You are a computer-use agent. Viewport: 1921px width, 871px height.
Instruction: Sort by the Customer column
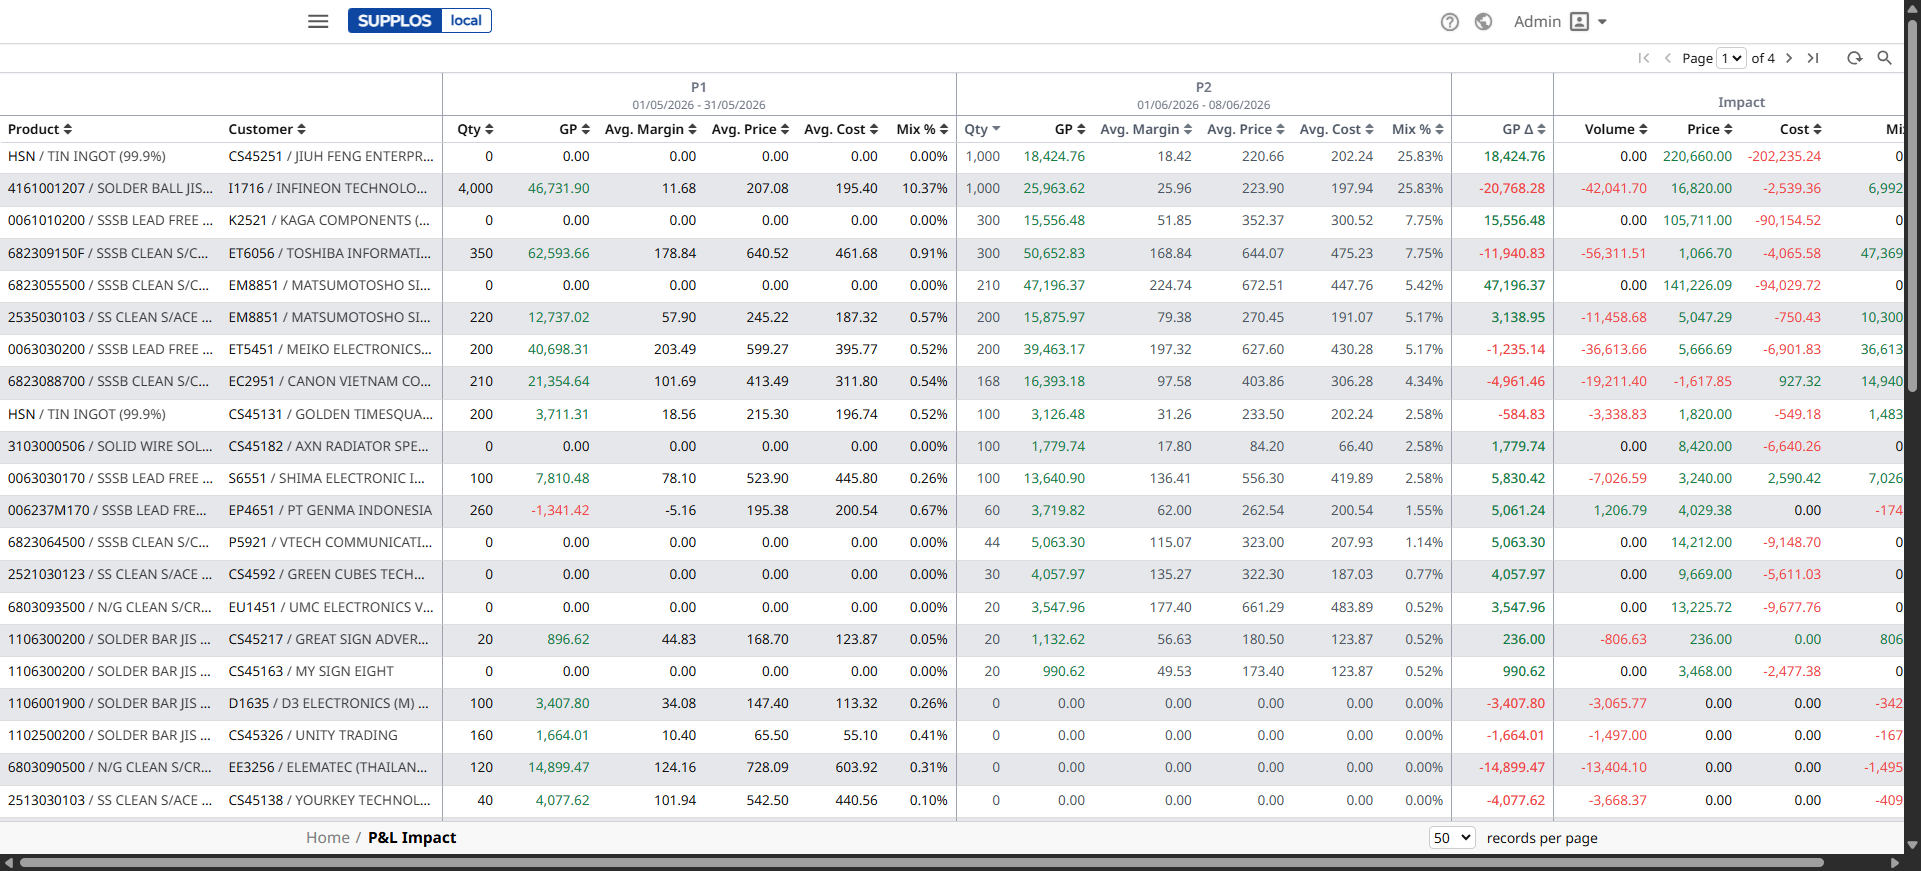tap(267, 129)
